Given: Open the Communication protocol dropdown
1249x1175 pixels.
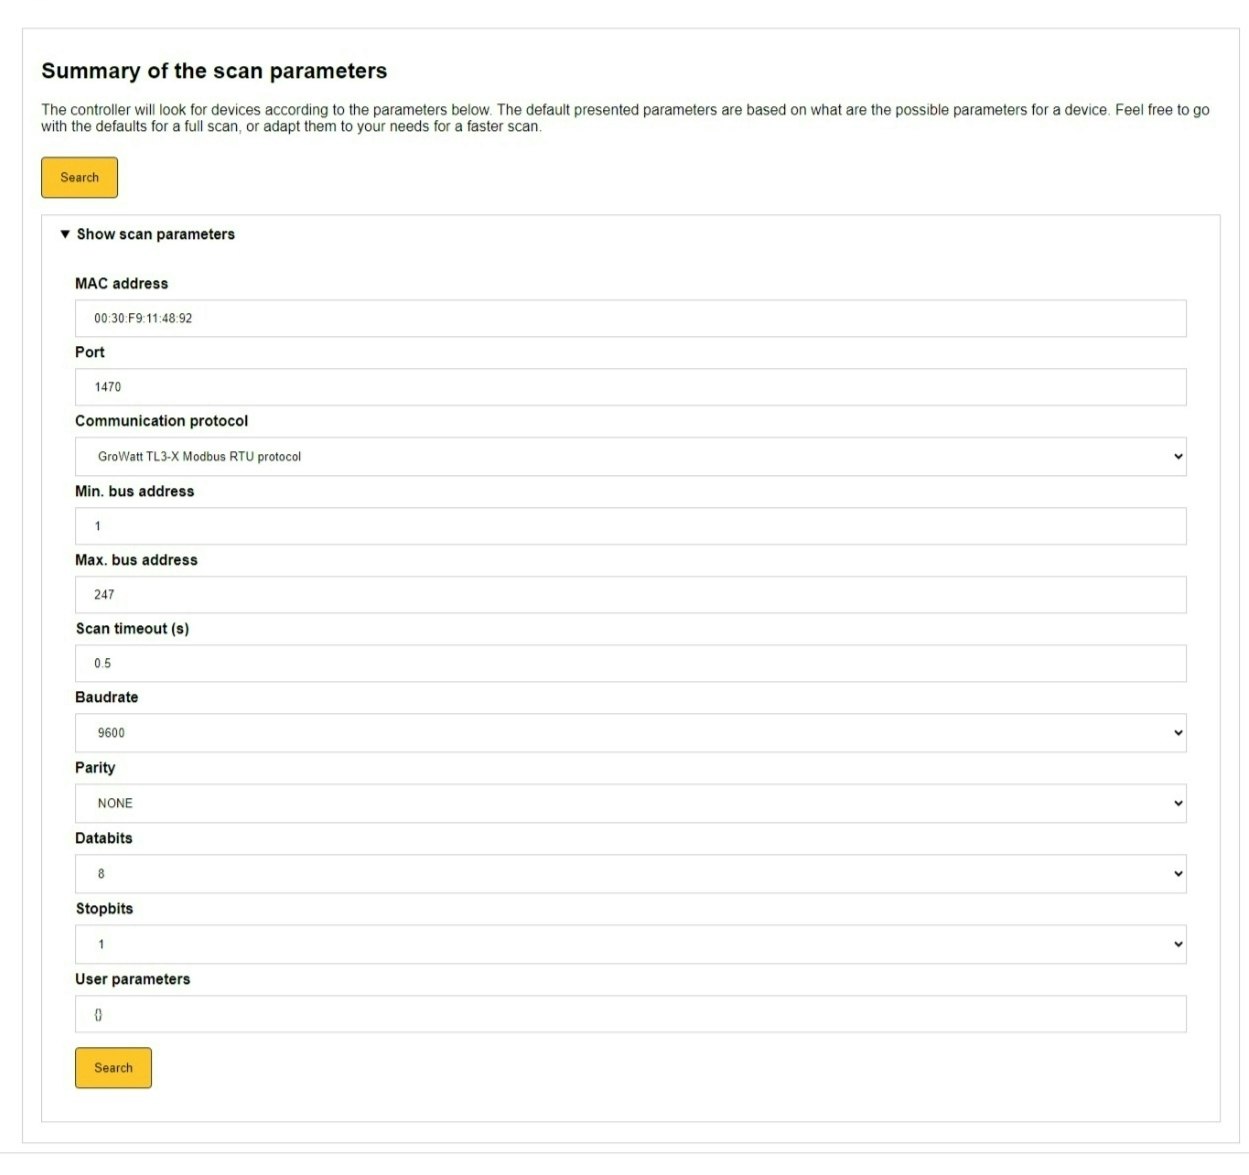Looking at the screenshot, I should coord(630,456).
